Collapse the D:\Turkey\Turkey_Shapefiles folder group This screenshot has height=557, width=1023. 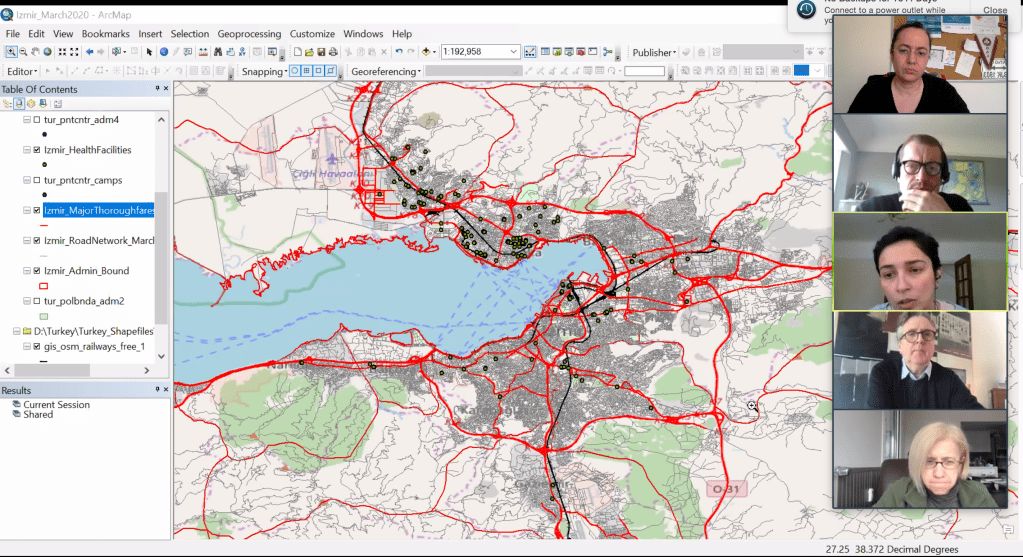pos(14,331)
